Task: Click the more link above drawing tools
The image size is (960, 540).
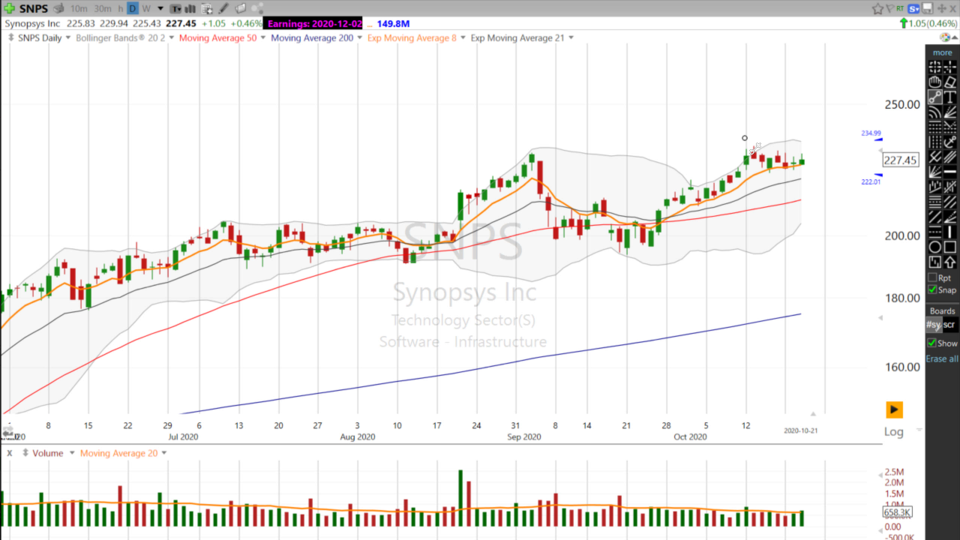Action: (942, 53)
